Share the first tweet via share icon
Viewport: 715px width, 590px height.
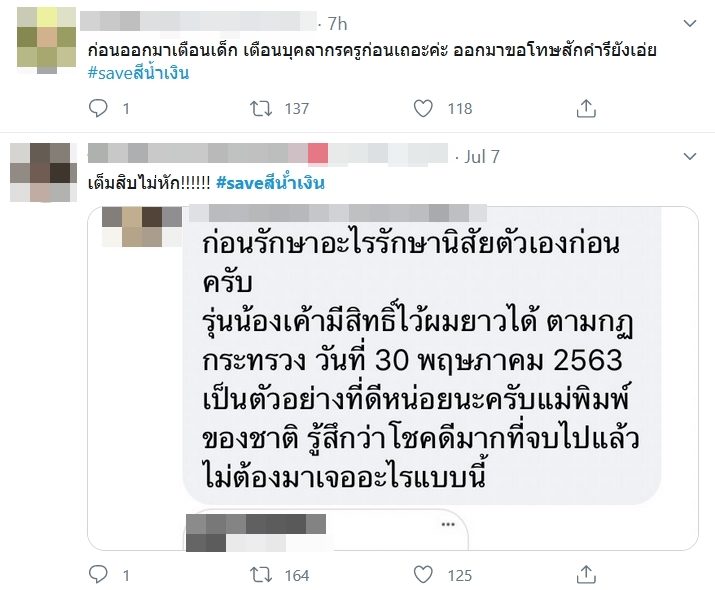click(586, 109)
